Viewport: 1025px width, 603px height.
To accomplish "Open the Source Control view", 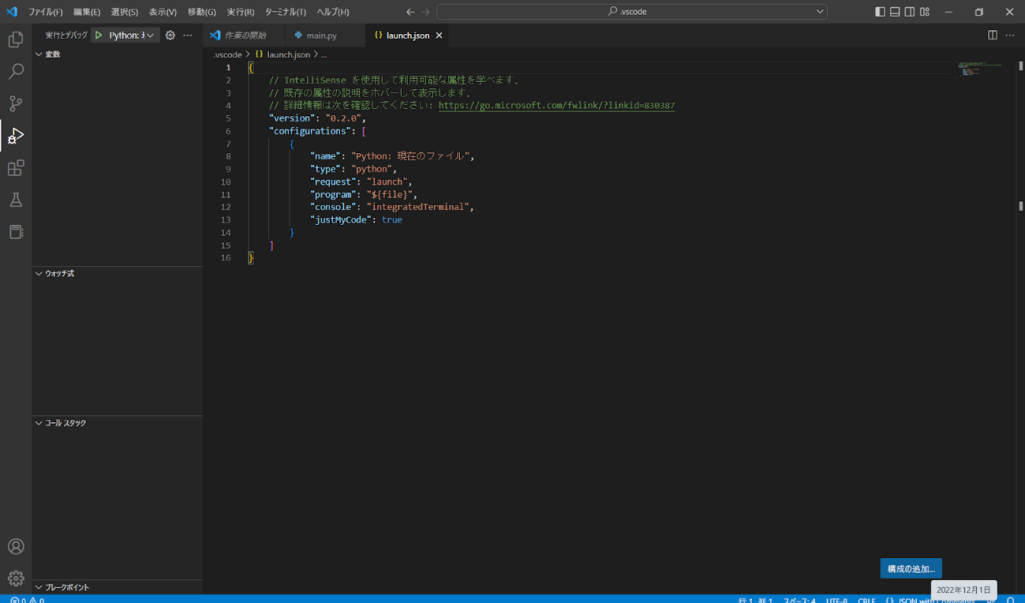I will pos(16,103).
